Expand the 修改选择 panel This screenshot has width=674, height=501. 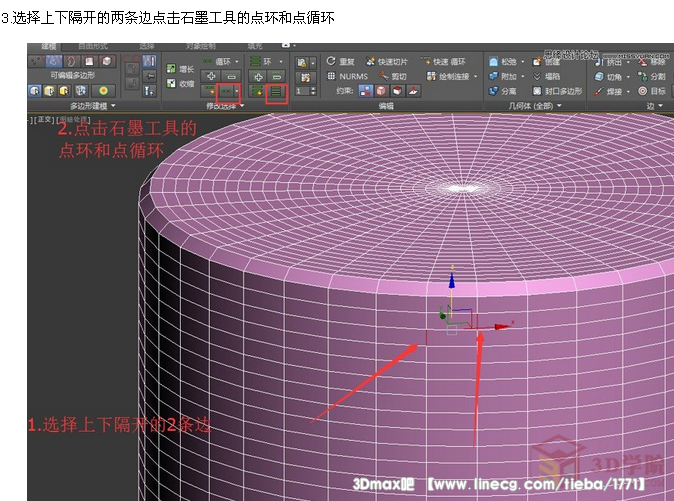tap(225, 106)
